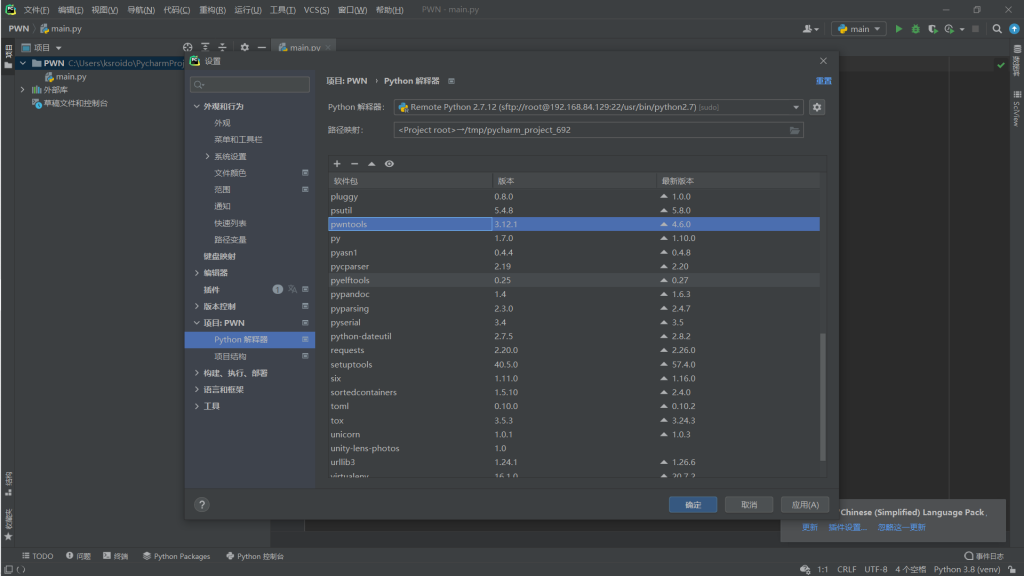Cancel the settings dialog
Image resolution: width=1024 pixels, height=576 pixels.
749,505
